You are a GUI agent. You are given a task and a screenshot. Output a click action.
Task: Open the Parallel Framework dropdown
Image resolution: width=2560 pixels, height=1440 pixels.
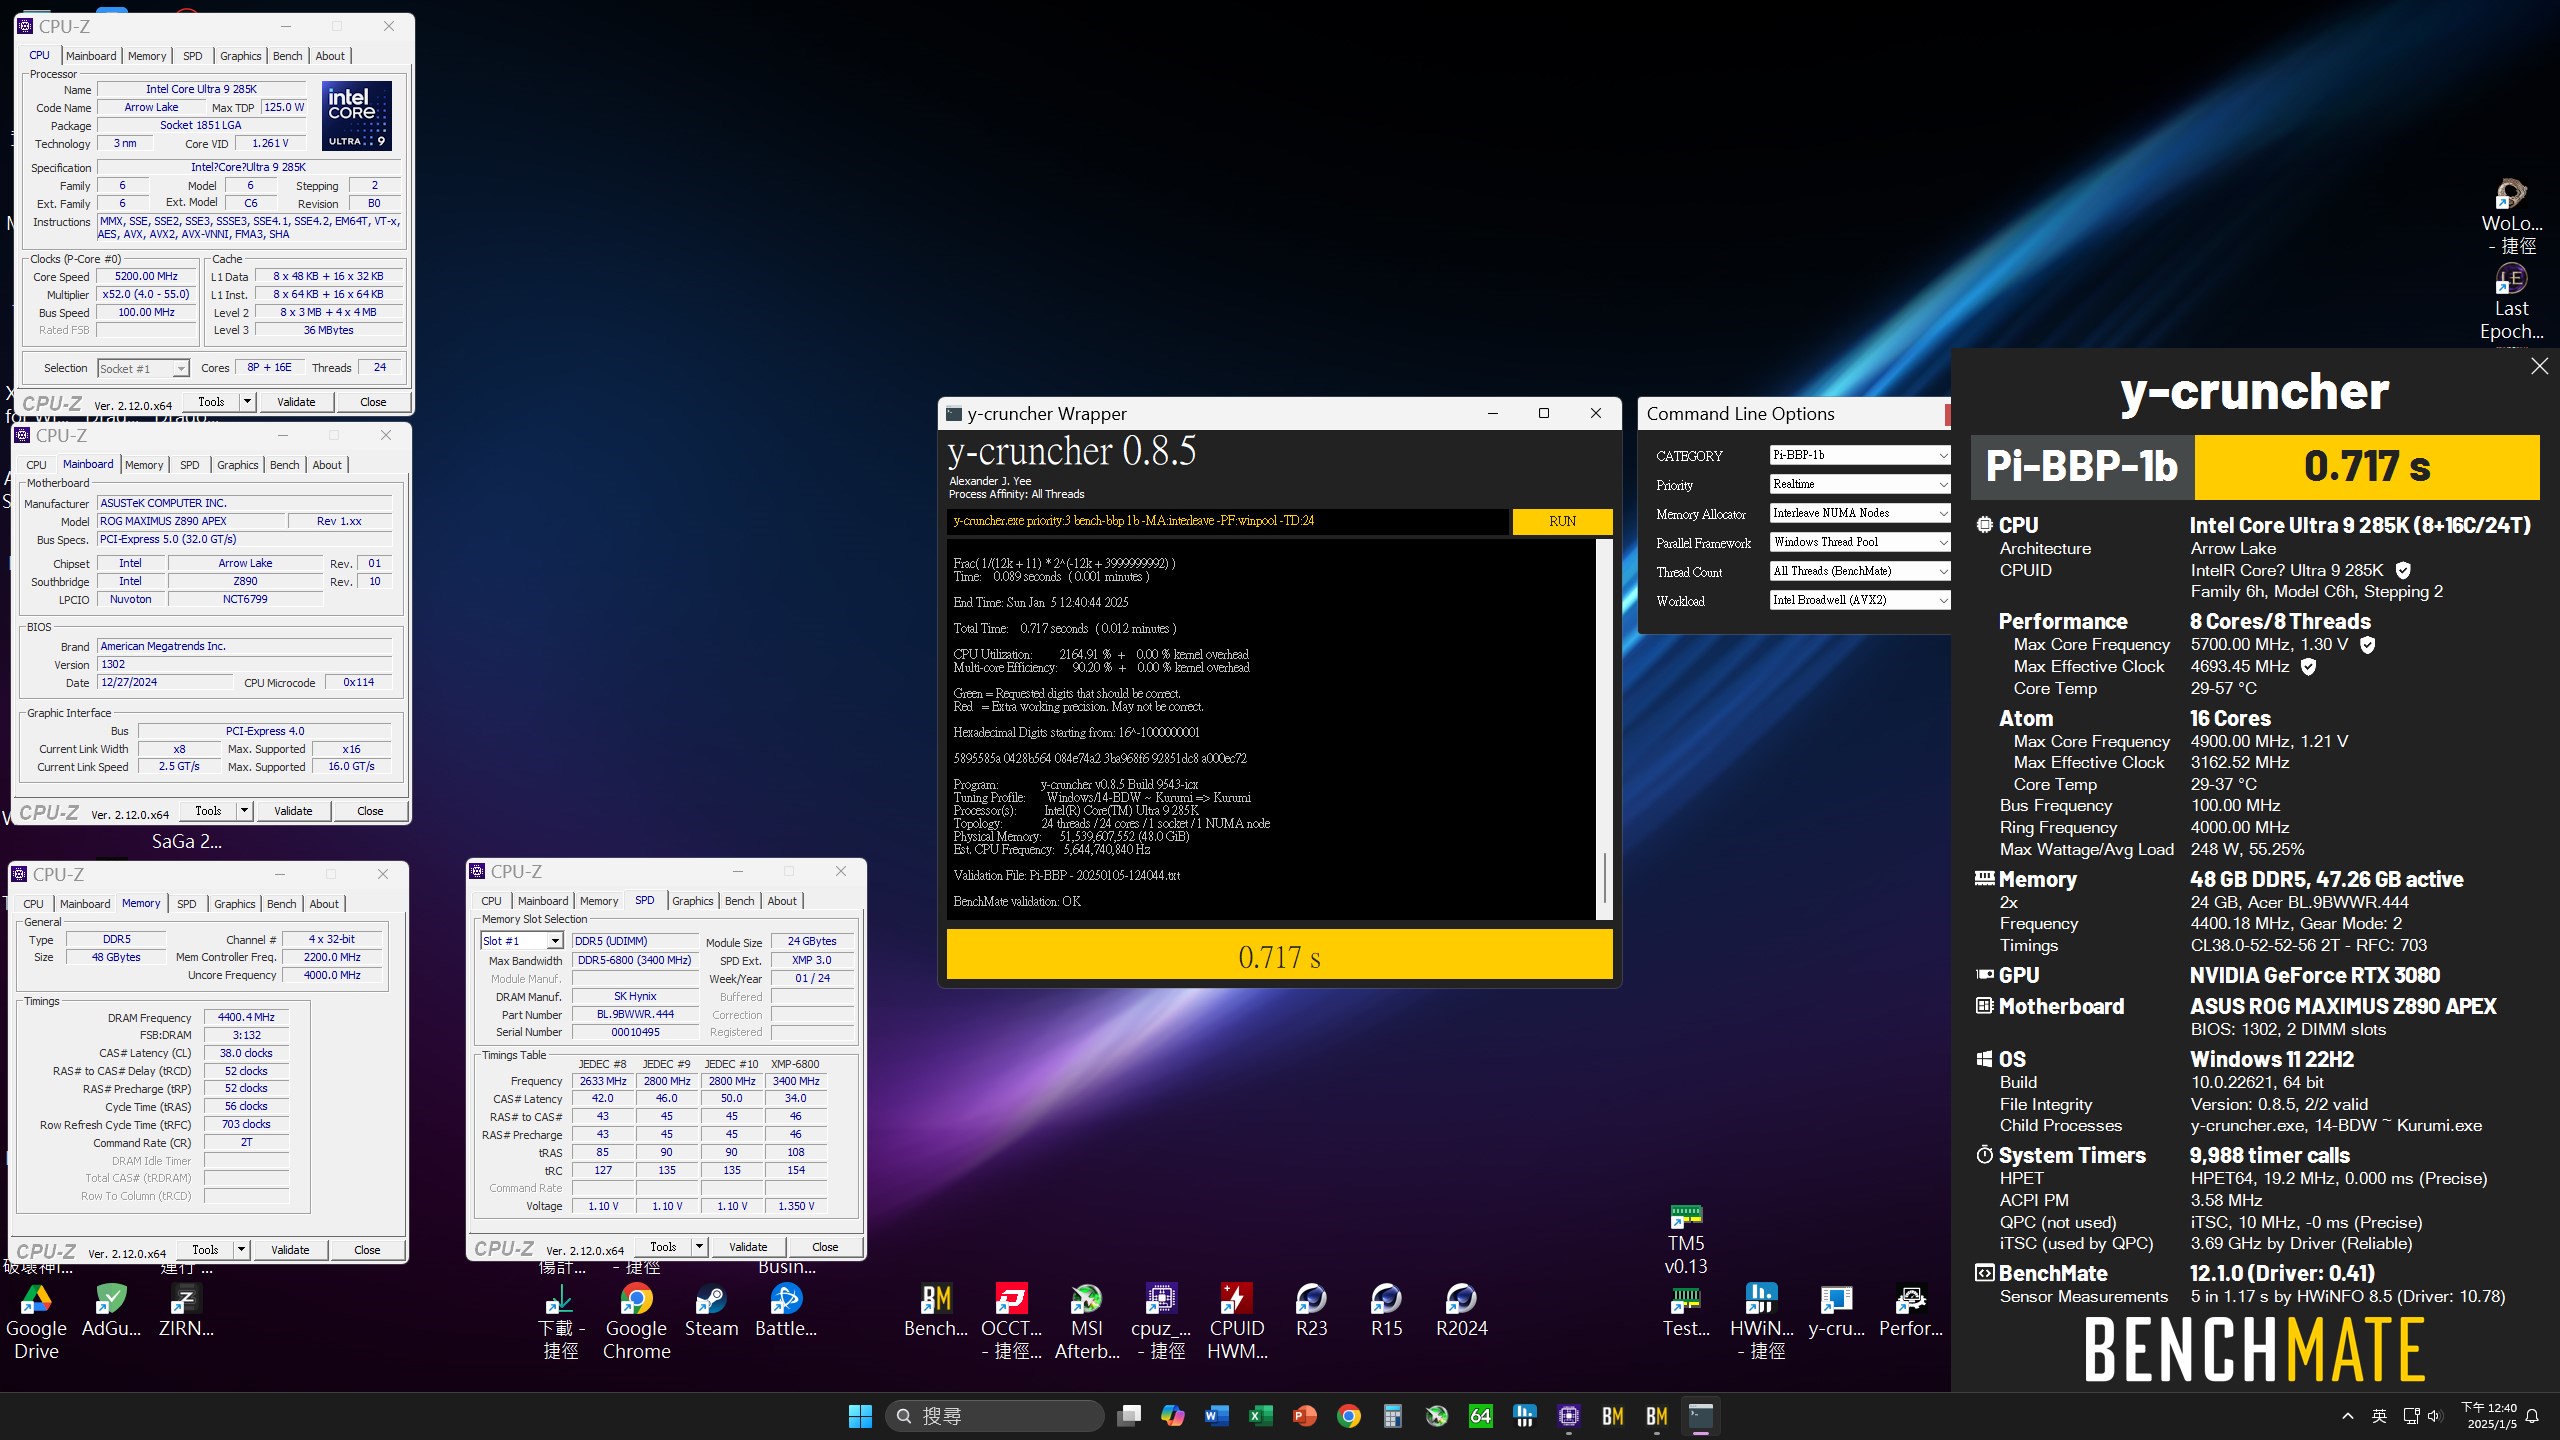click(1859, 542)
